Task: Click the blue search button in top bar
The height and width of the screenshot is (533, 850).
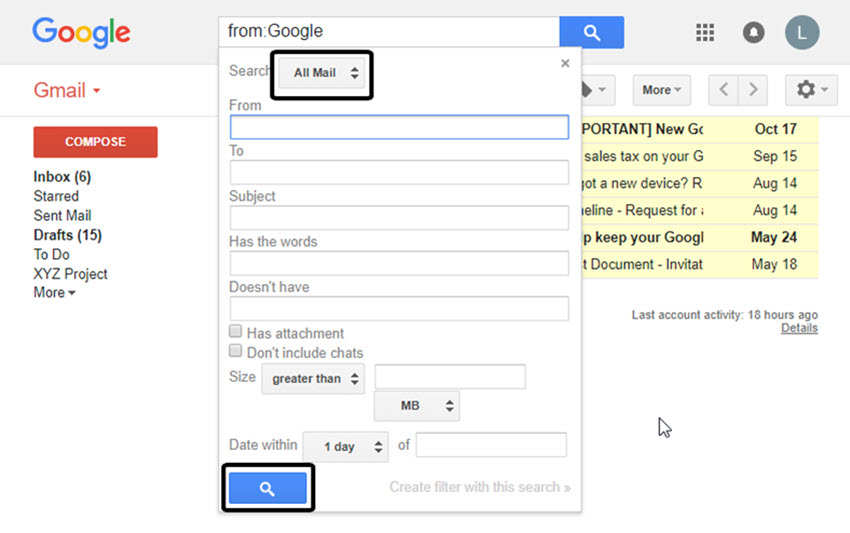Action: click(591, 33)
